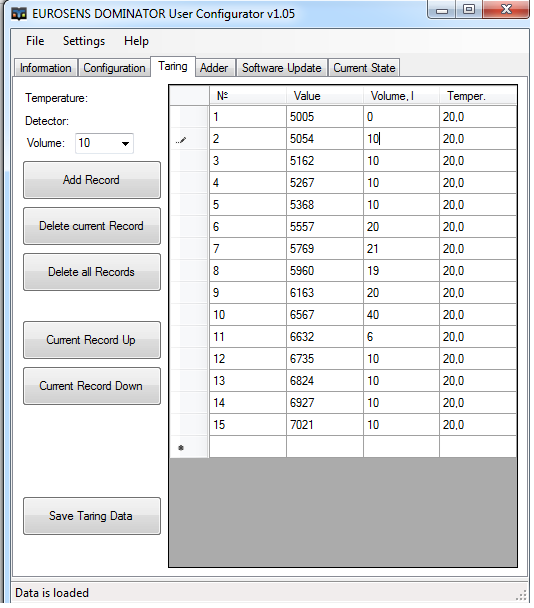Select Volume cell 40 in row 10

tap(401, 314)
